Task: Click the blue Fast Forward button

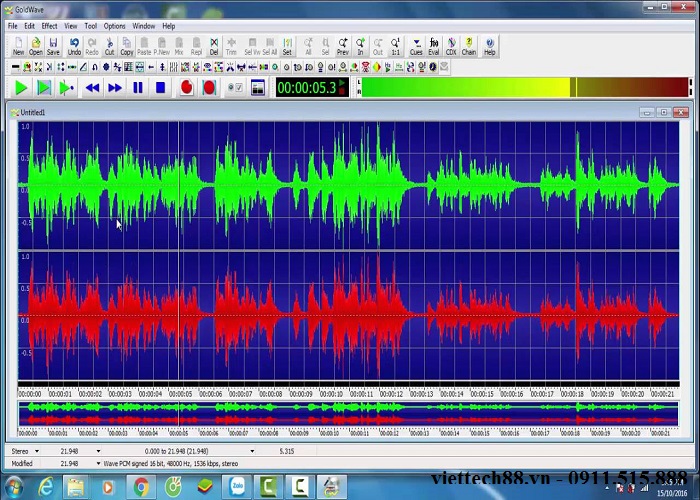Action: pyautogui.click(x=115, y=88)
